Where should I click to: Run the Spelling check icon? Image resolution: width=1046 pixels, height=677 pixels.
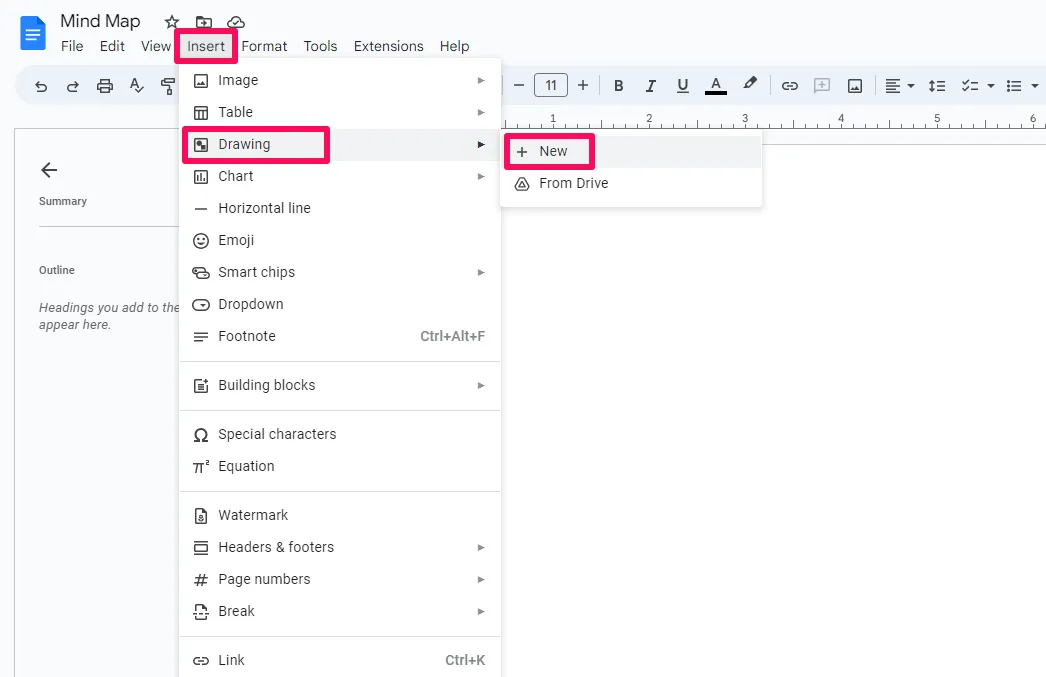point(136,85)
